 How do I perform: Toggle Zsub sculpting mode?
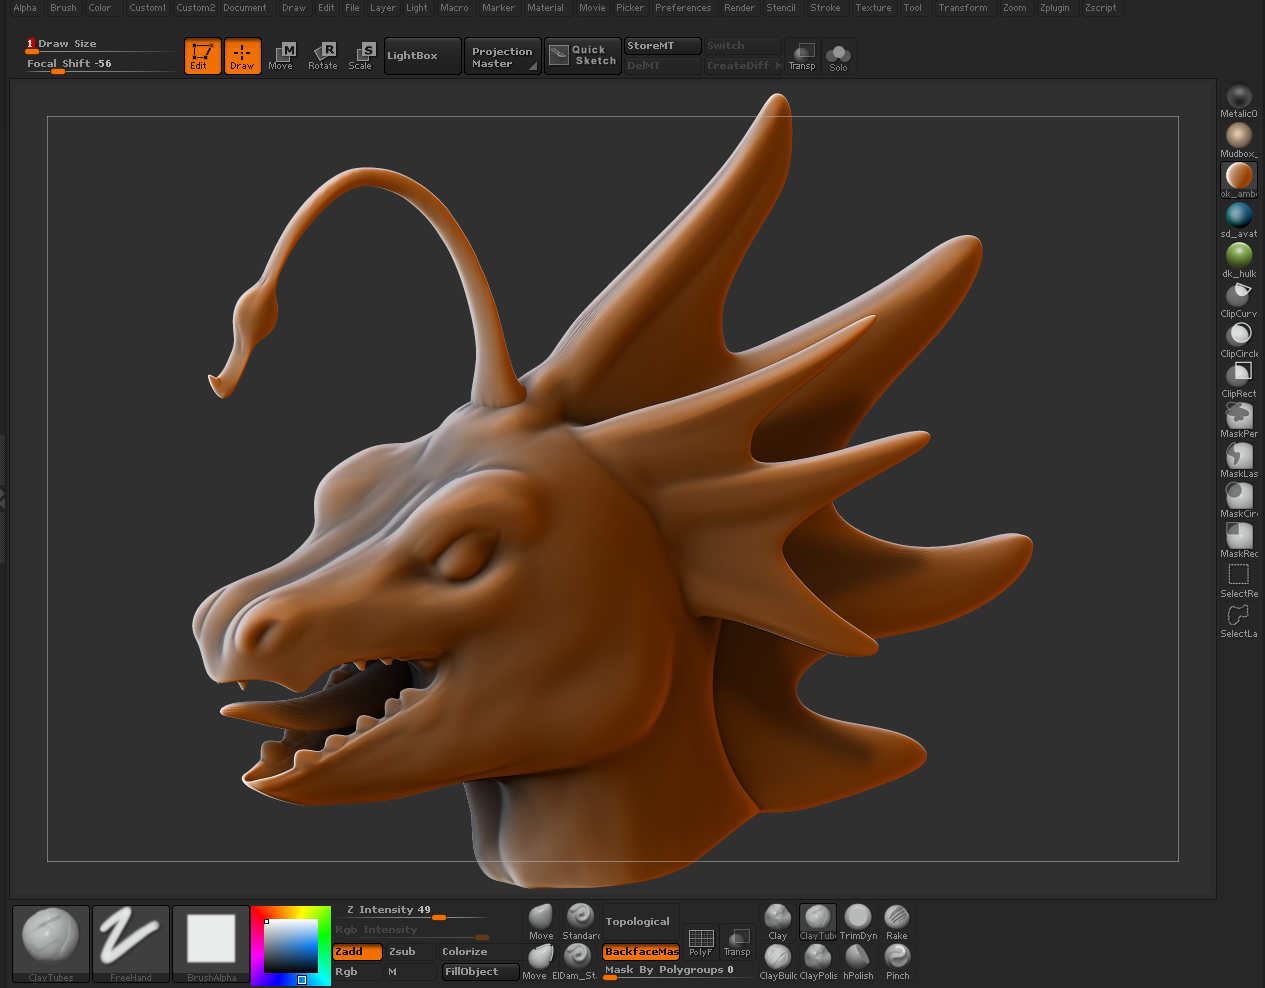point(411,952)
